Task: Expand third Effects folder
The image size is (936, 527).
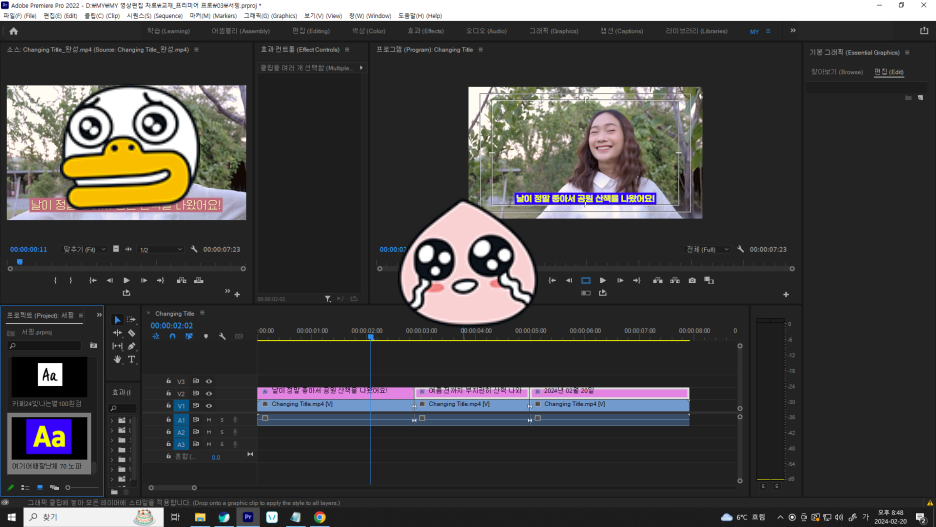Action: pos(112,440)
